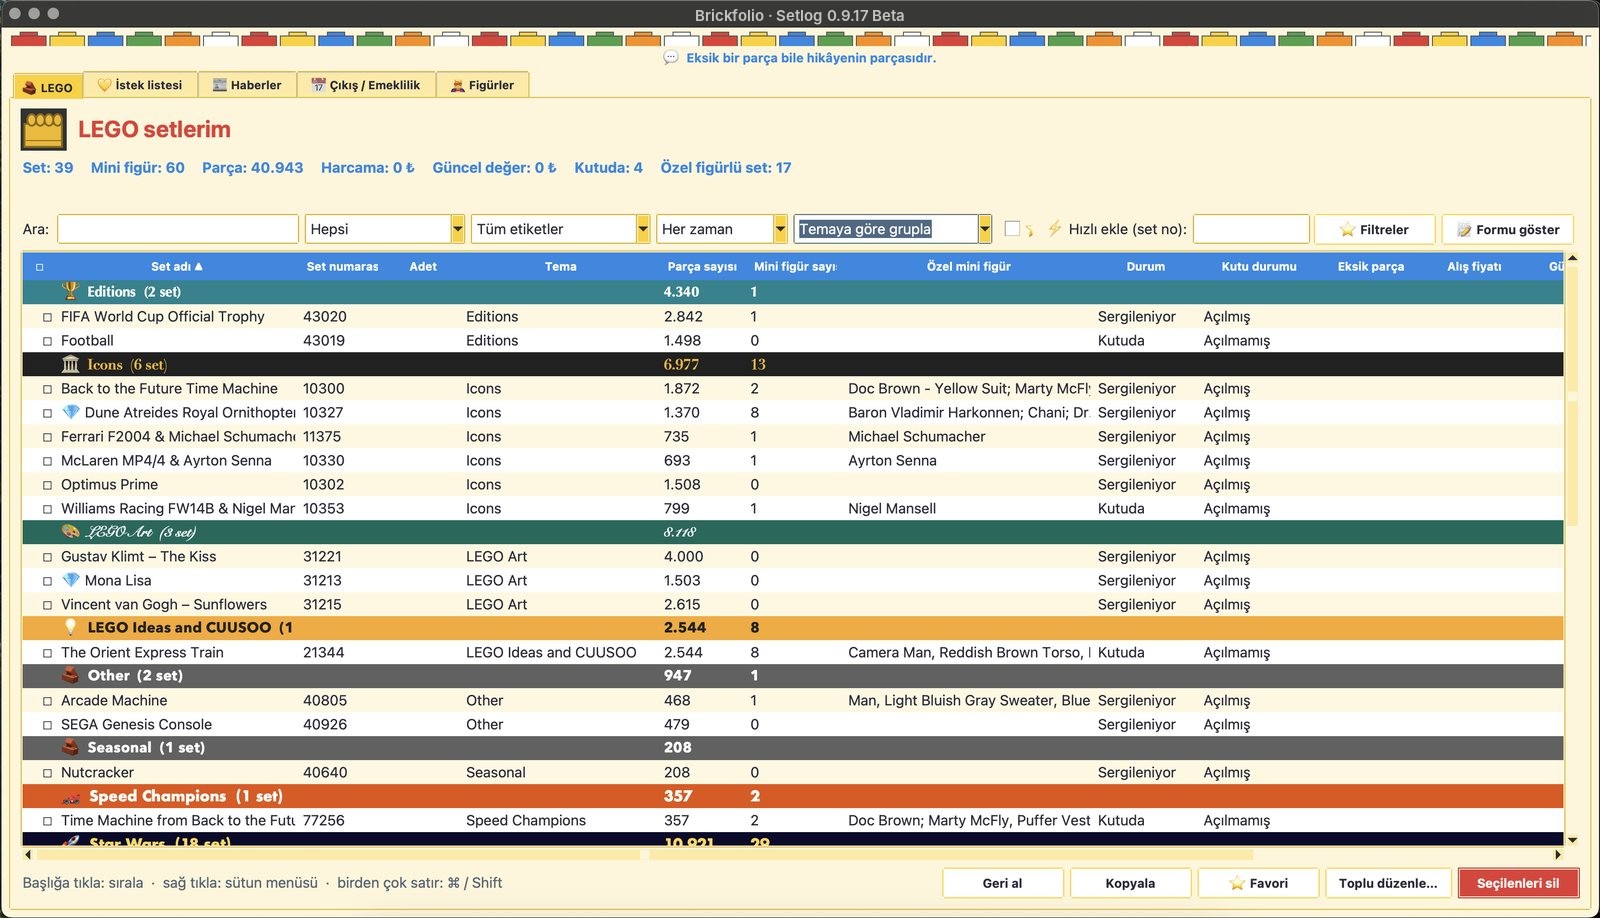Click the star icon on the Favori button
This screenshot has width=1600, height=918.
click(x=1237, y=883)
